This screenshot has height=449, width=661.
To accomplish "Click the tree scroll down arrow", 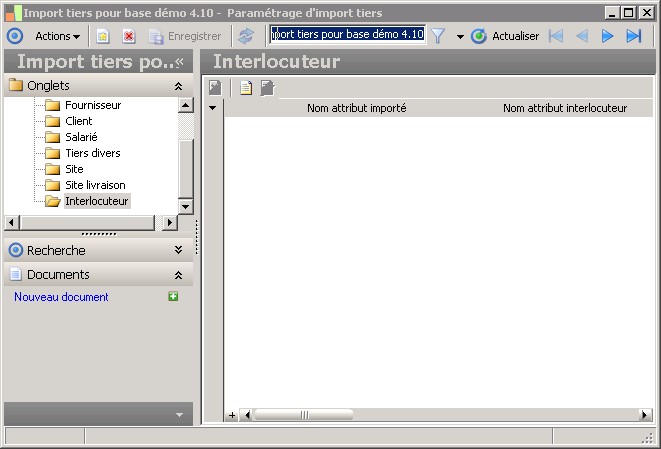I will [185, 207].
